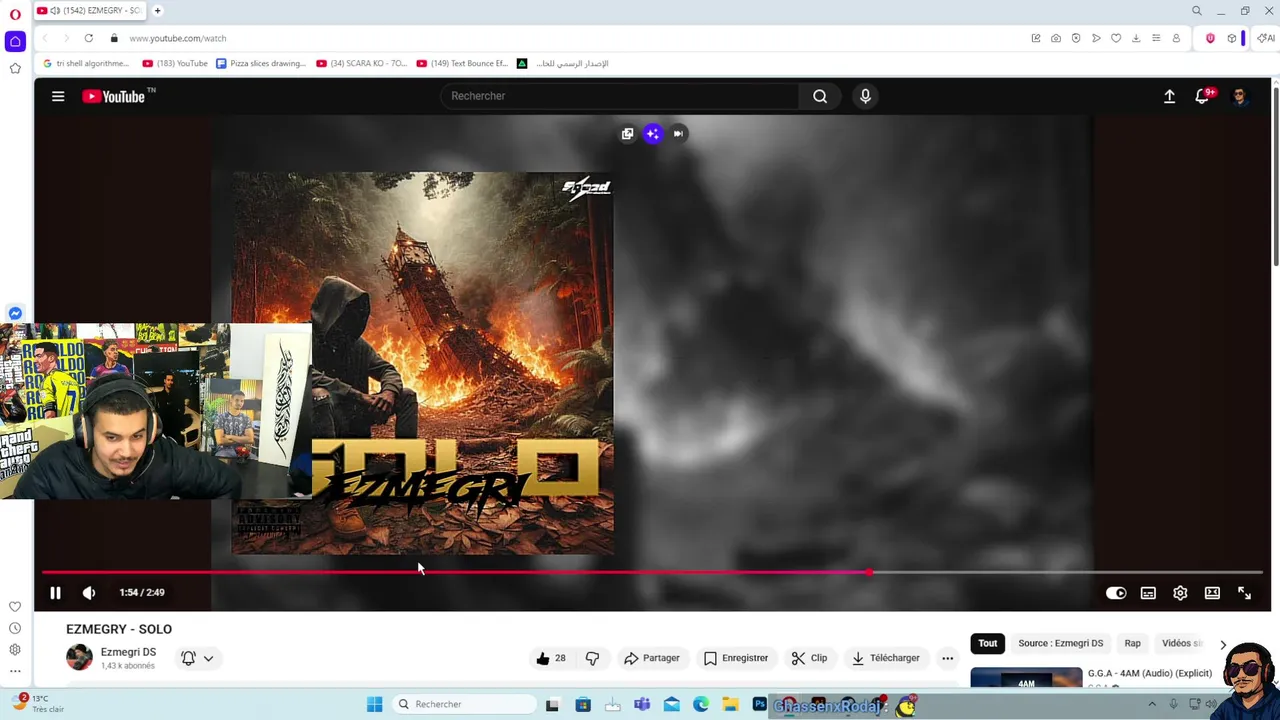
Task: Click the YouTube search magnifier button
Action: pos(820,96)
